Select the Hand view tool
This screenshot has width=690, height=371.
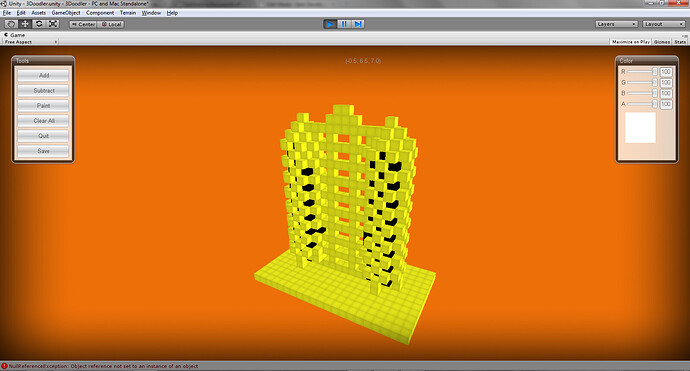pyautogui.click(x=11, y=24)
